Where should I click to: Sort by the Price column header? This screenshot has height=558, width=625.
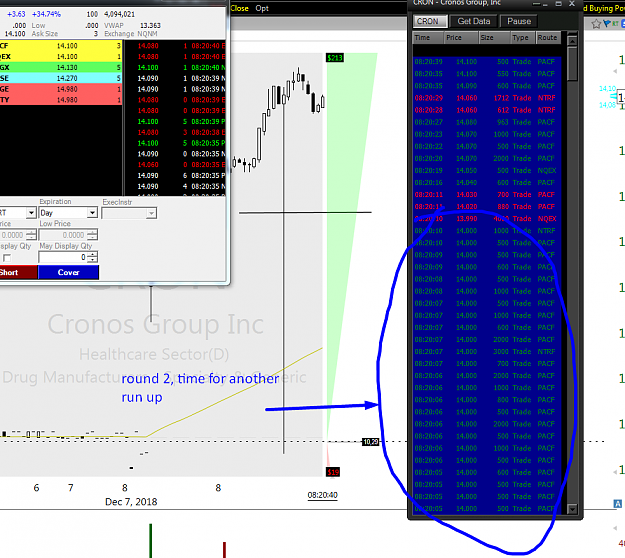(x=461, y=38)
